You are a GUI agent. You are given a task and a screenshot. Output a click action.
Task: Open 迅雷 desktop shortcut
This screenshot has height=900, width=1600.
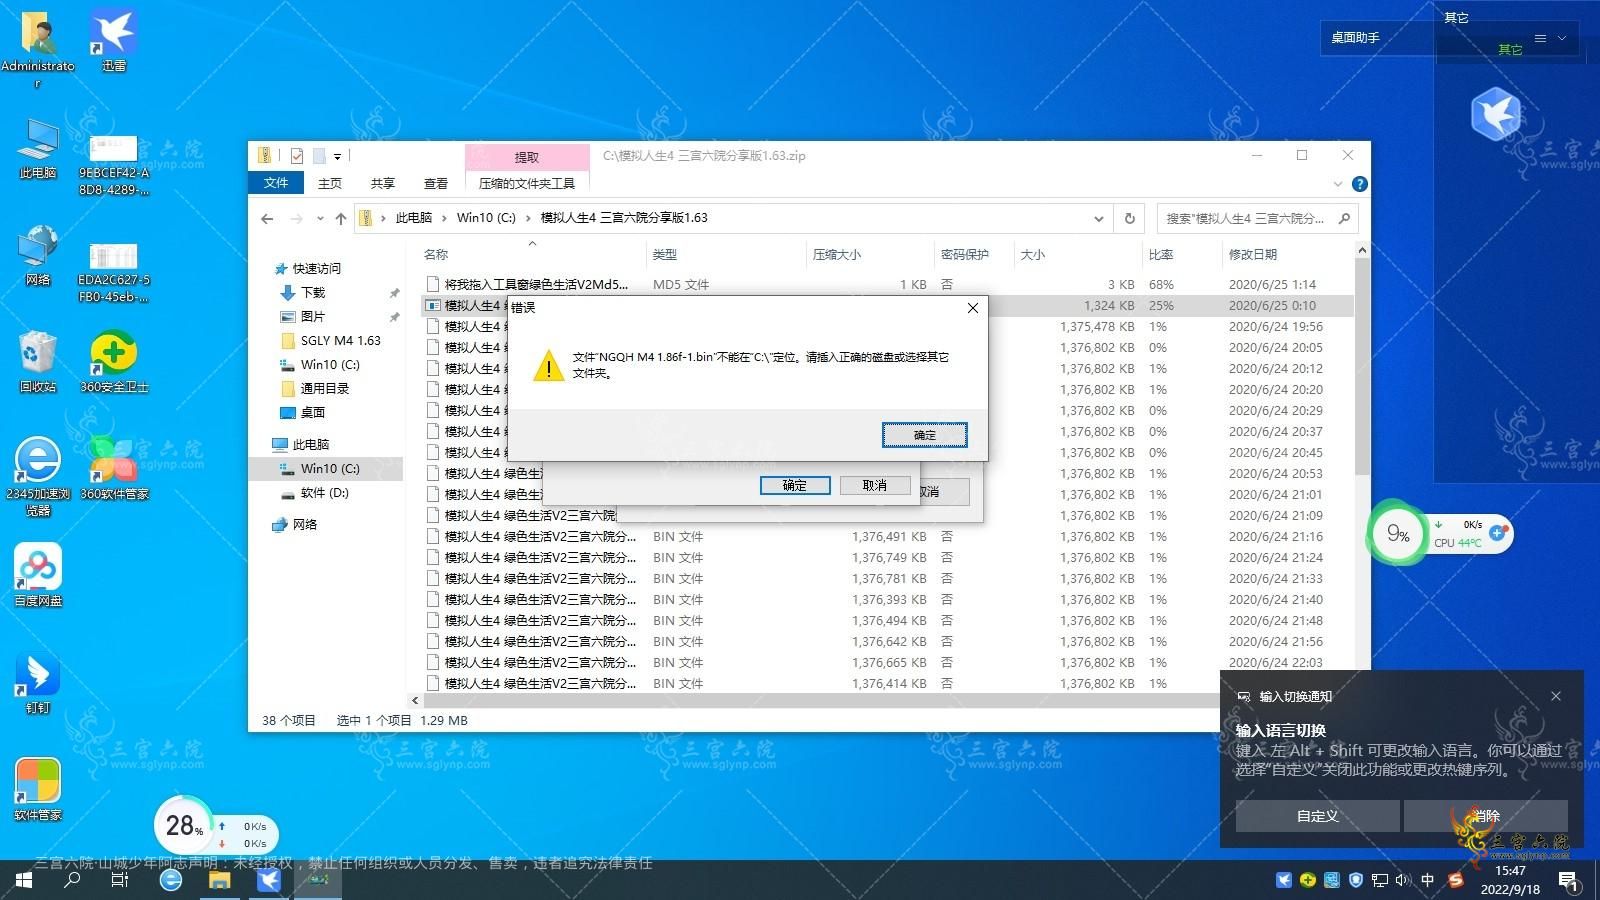click(113, 42)
